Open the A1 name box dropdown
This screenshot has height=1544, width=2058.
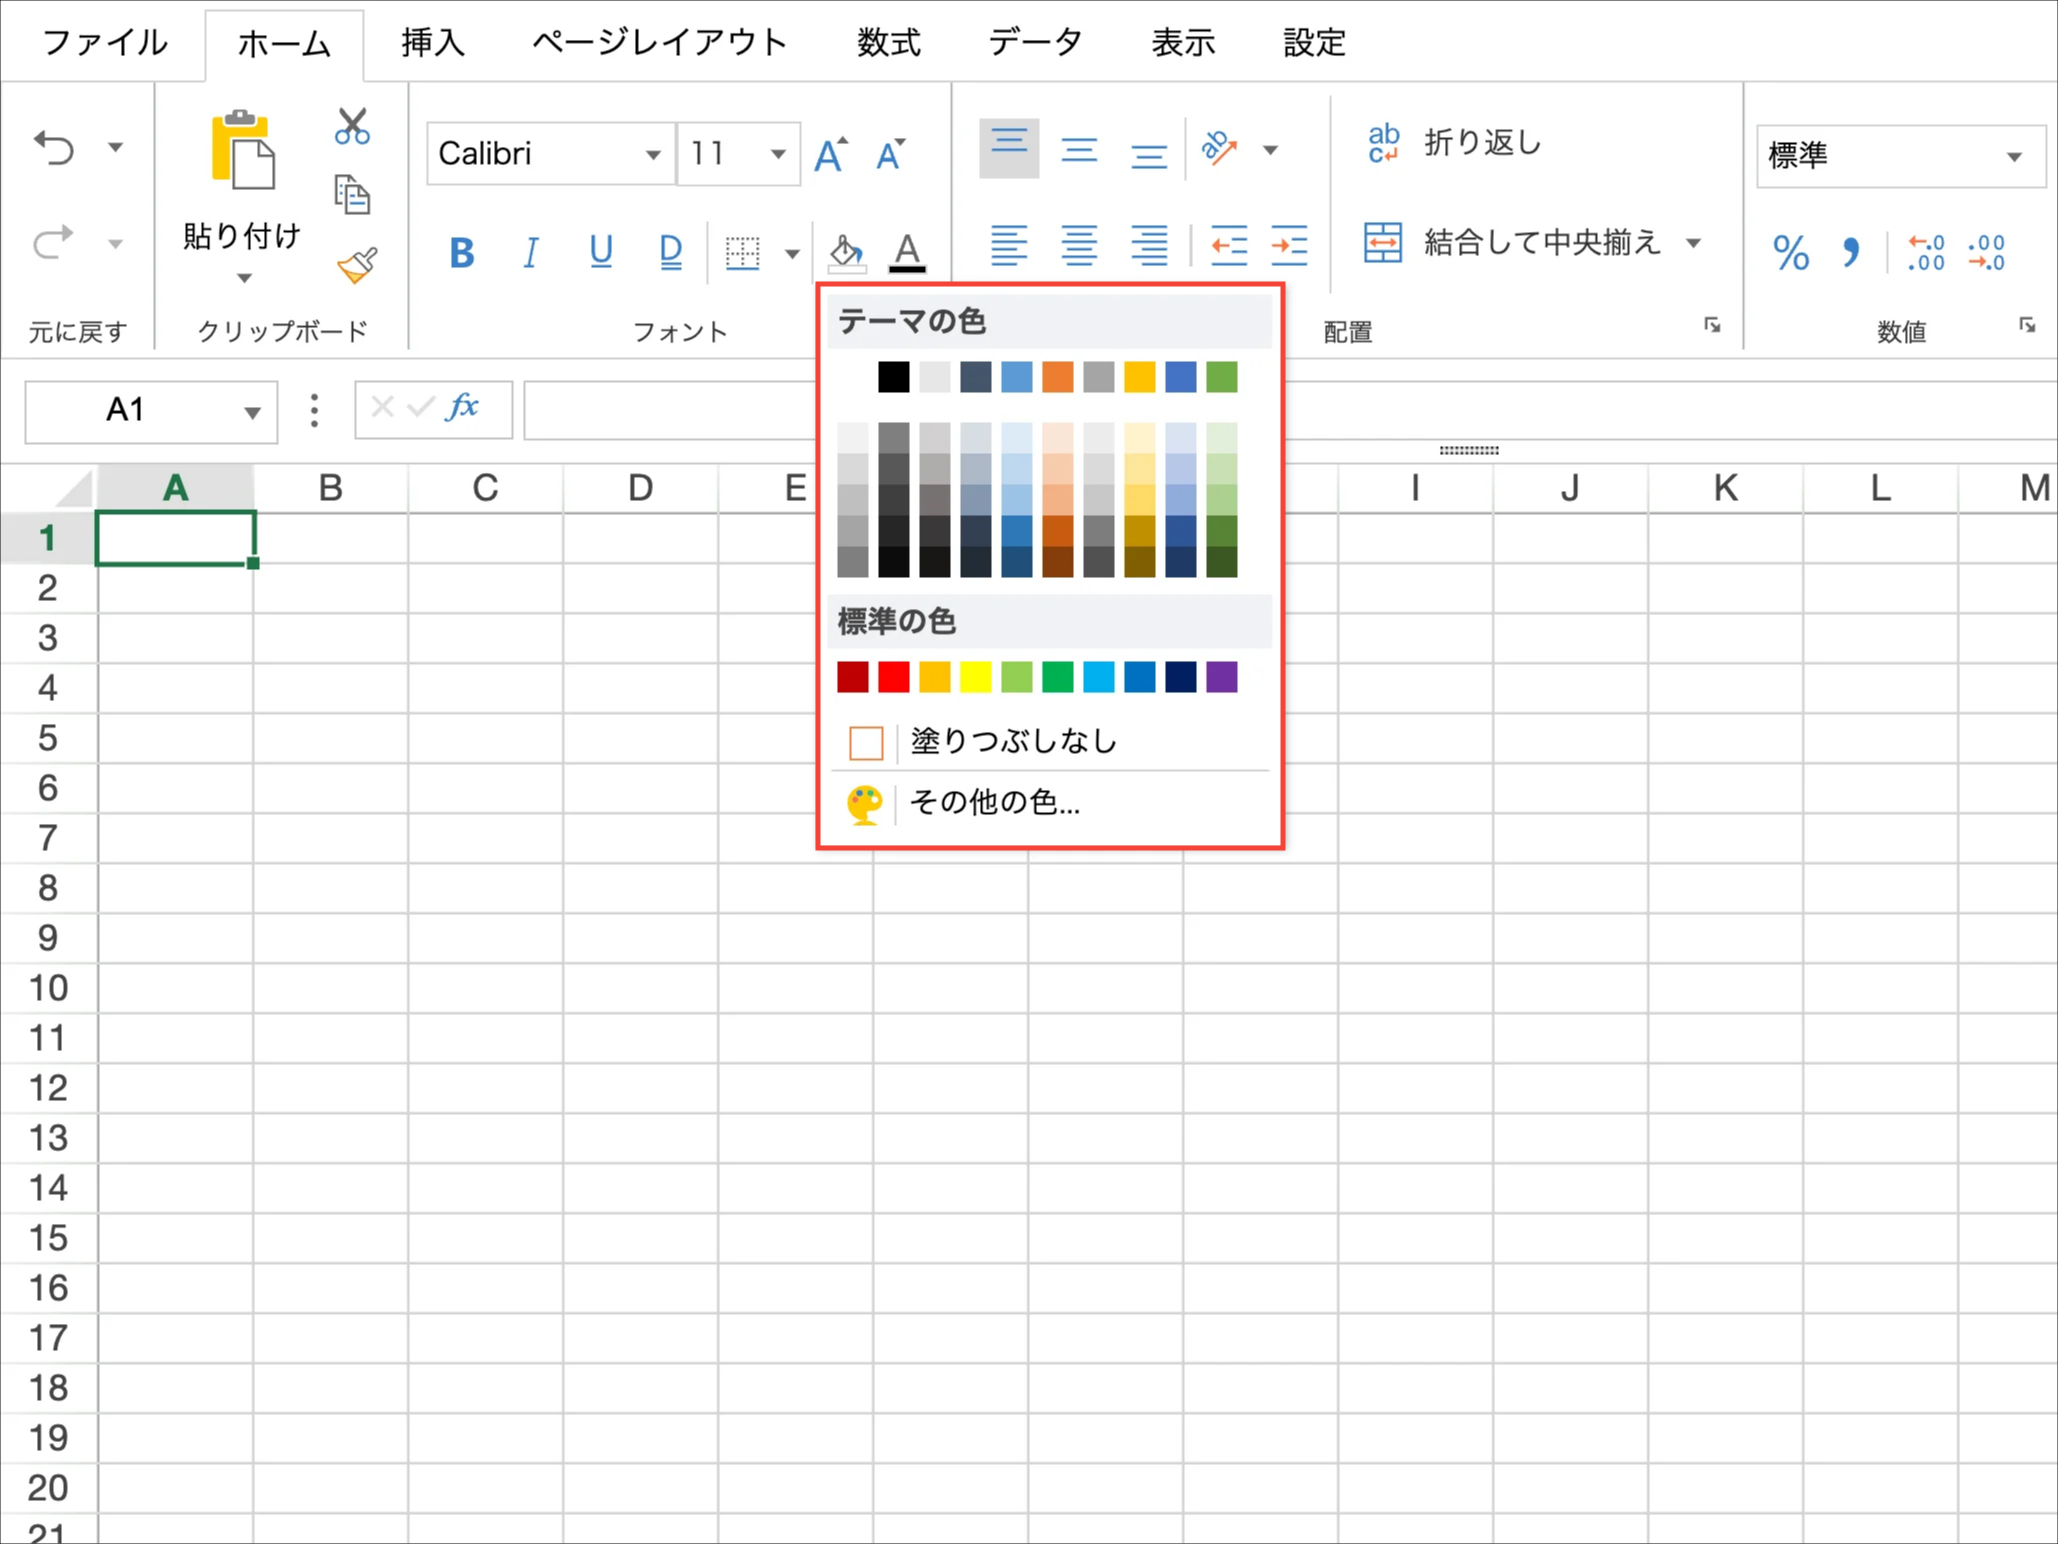[x=252, y=411]
